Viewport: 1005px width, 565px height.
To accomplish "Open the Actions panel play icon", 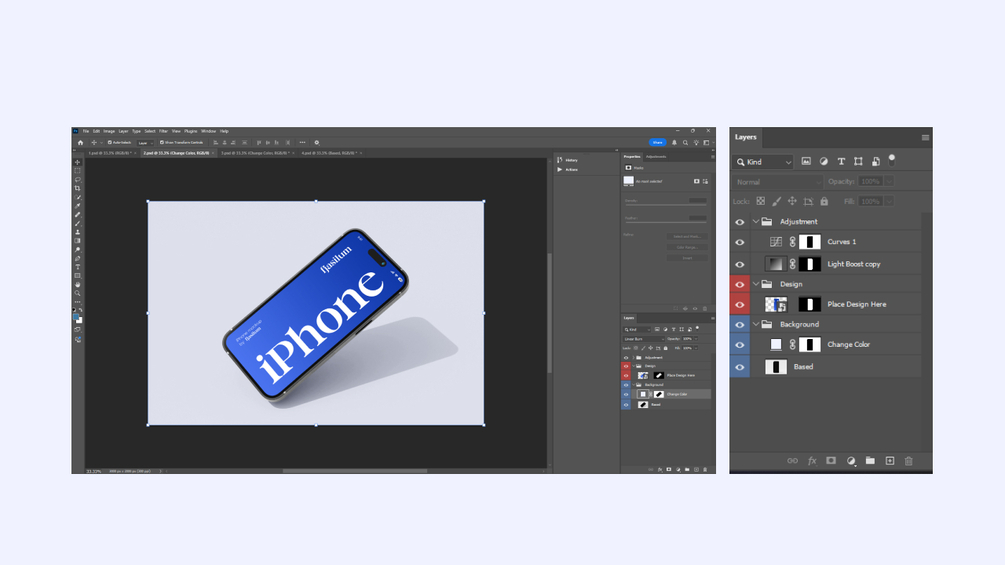I will coord(560,170).
